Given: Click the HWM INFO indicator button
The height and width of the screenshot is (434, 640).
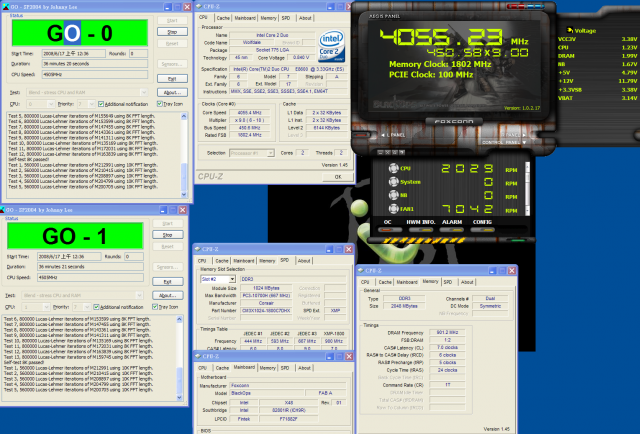Looking at the screenshot, I should click(x=421, y=230).
